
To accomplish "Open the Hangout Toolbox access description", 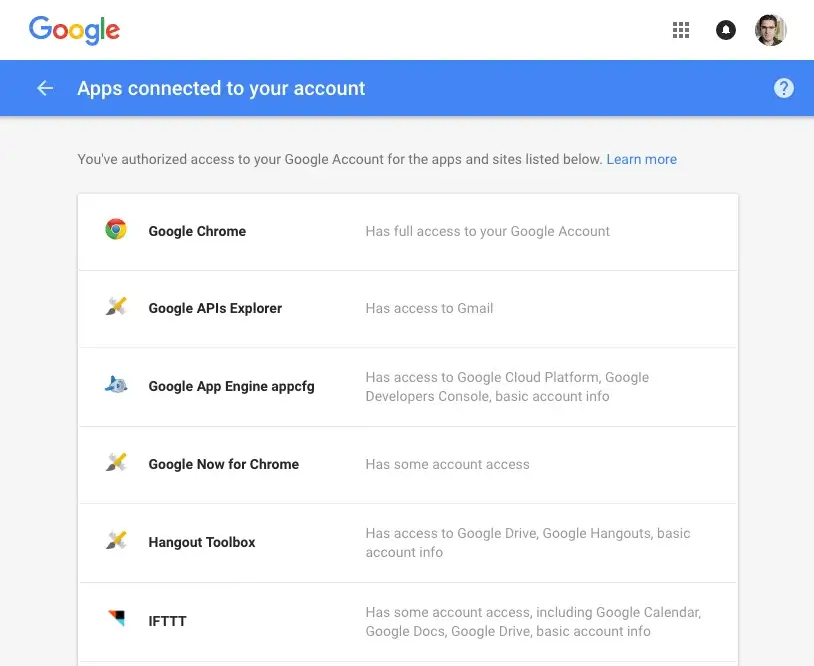I will 528,542.
